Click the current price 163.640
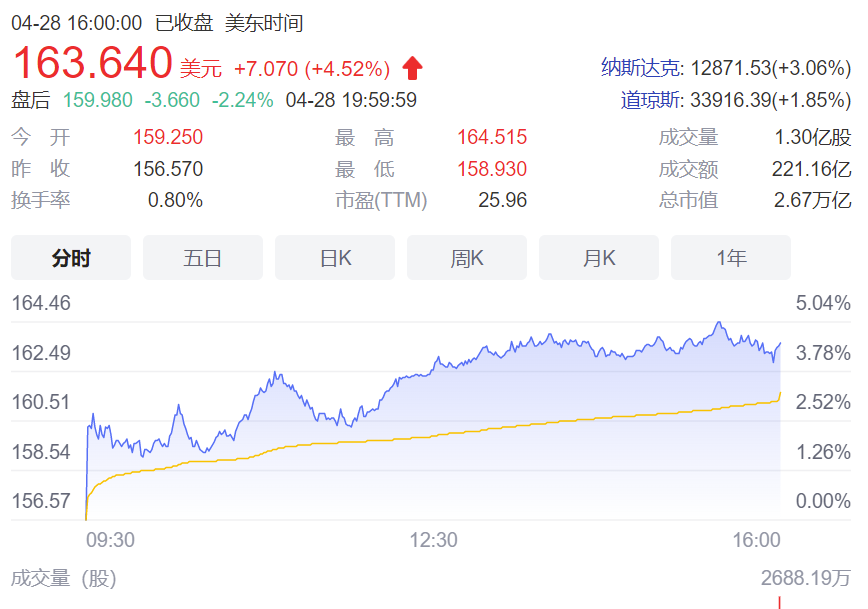 92,63
